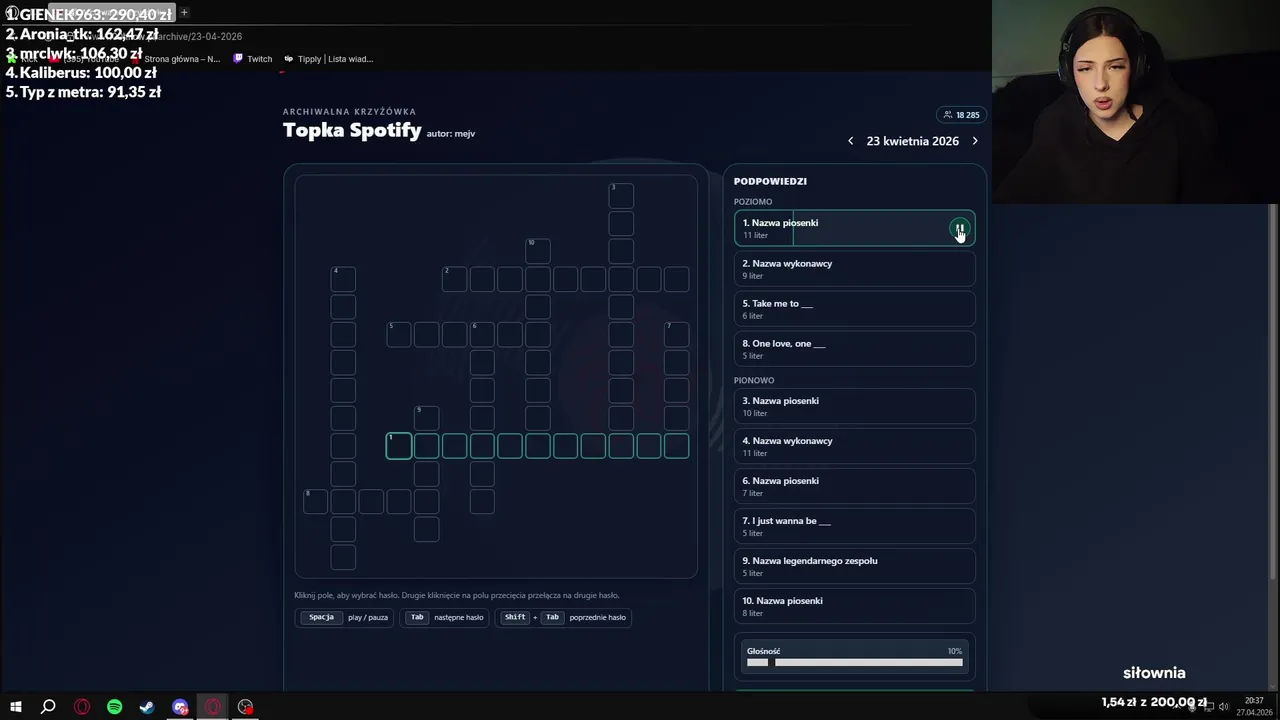Image resolution: width=1280 pixels, height=720 pixels.
Task: Open Windows taskbar search
Action: [x=48, y=707]
